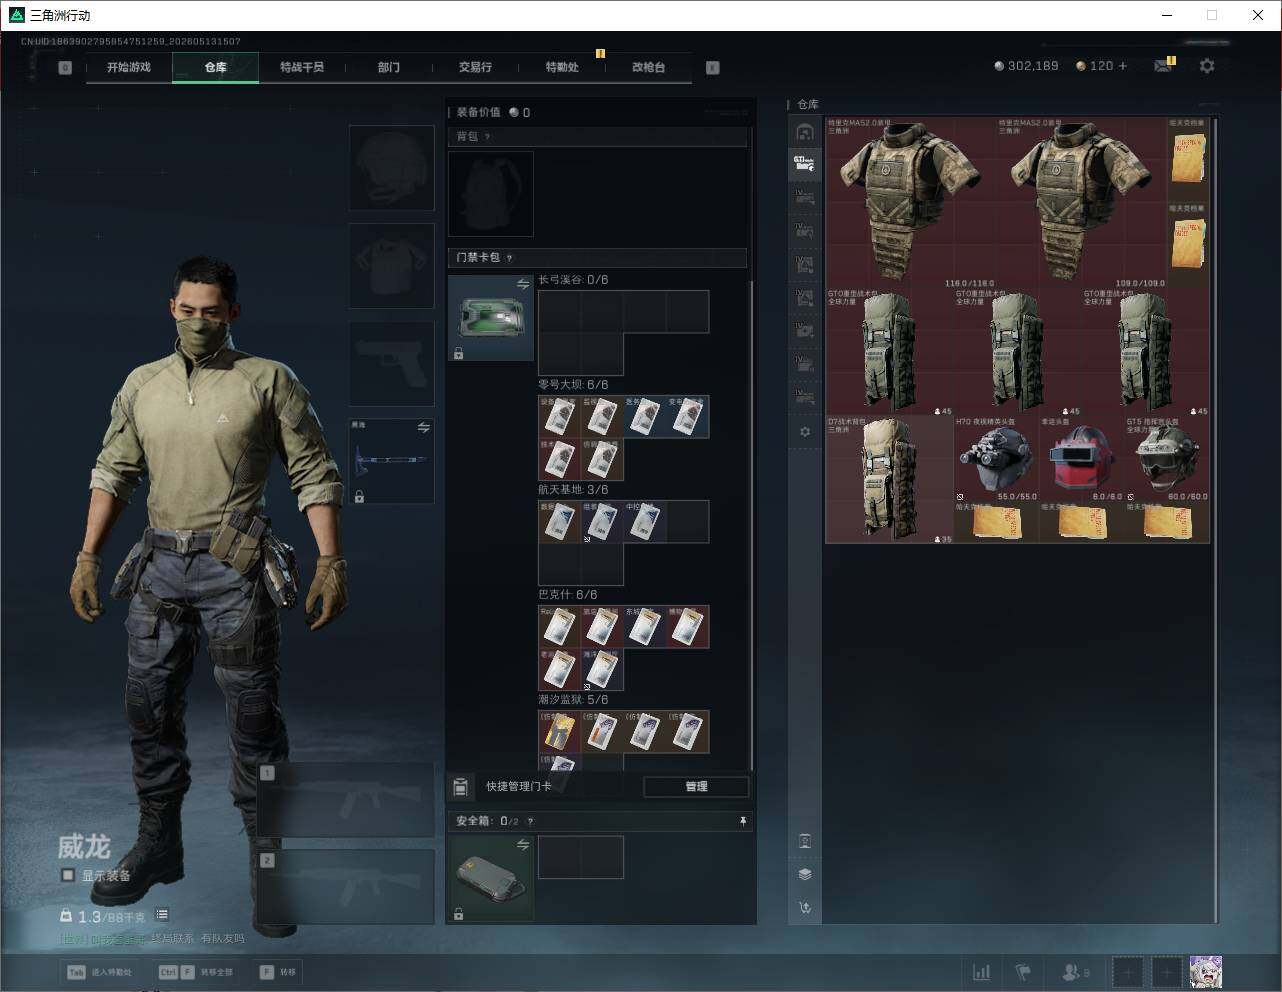
Task: Toggle lock on melee weapon slot
Action: [x=359, y=496]
